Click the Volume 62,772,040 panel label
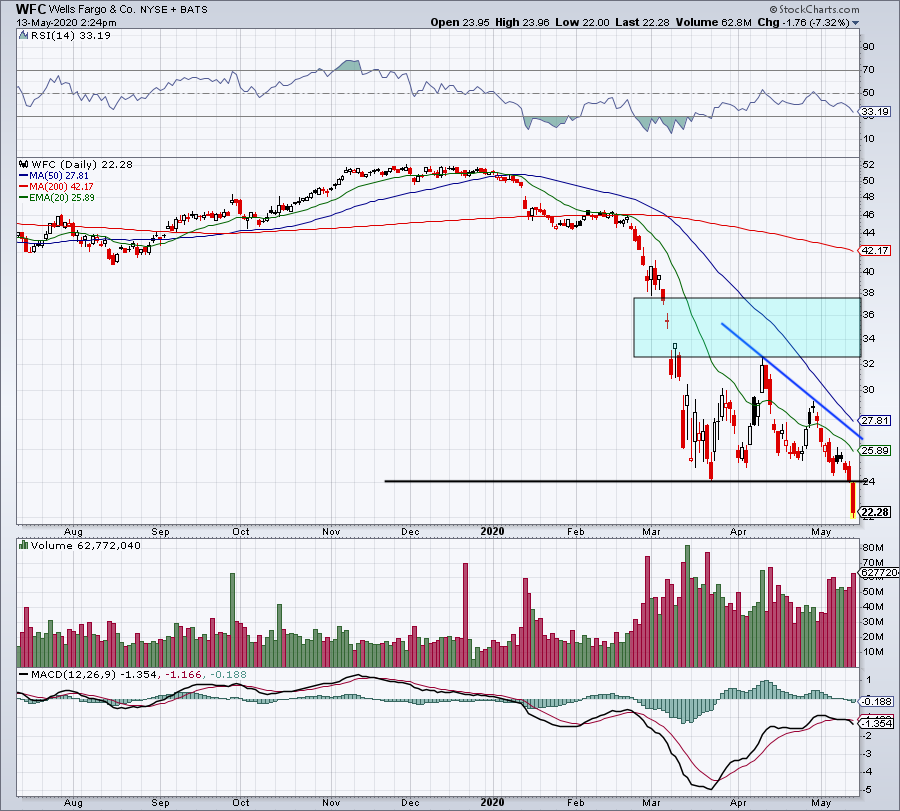 click(x=86, y=545)
